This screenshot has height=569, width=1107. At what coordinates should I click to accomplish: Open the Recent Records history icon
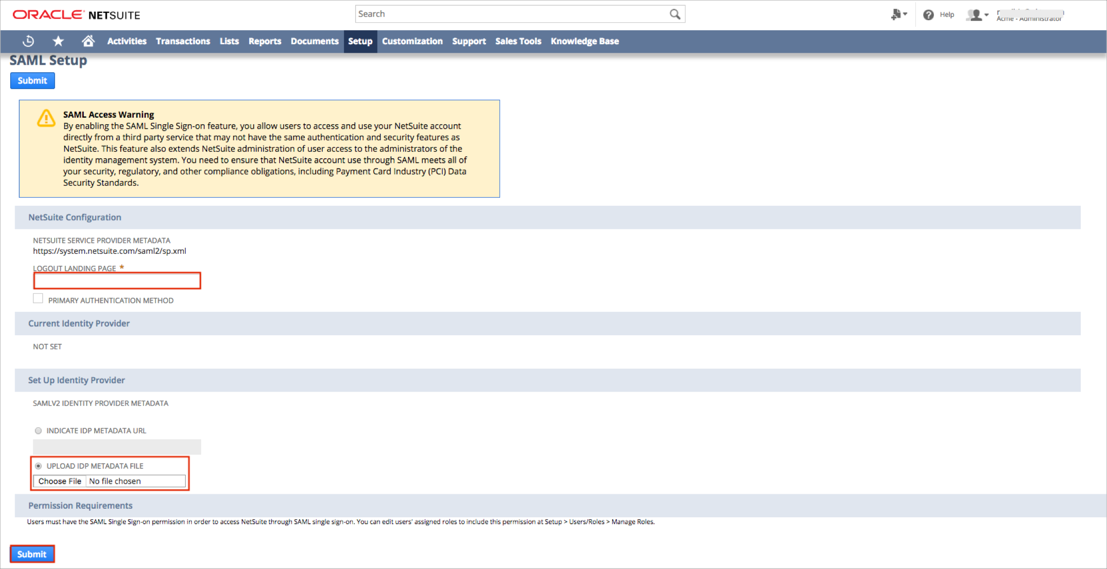click(28, 41)
